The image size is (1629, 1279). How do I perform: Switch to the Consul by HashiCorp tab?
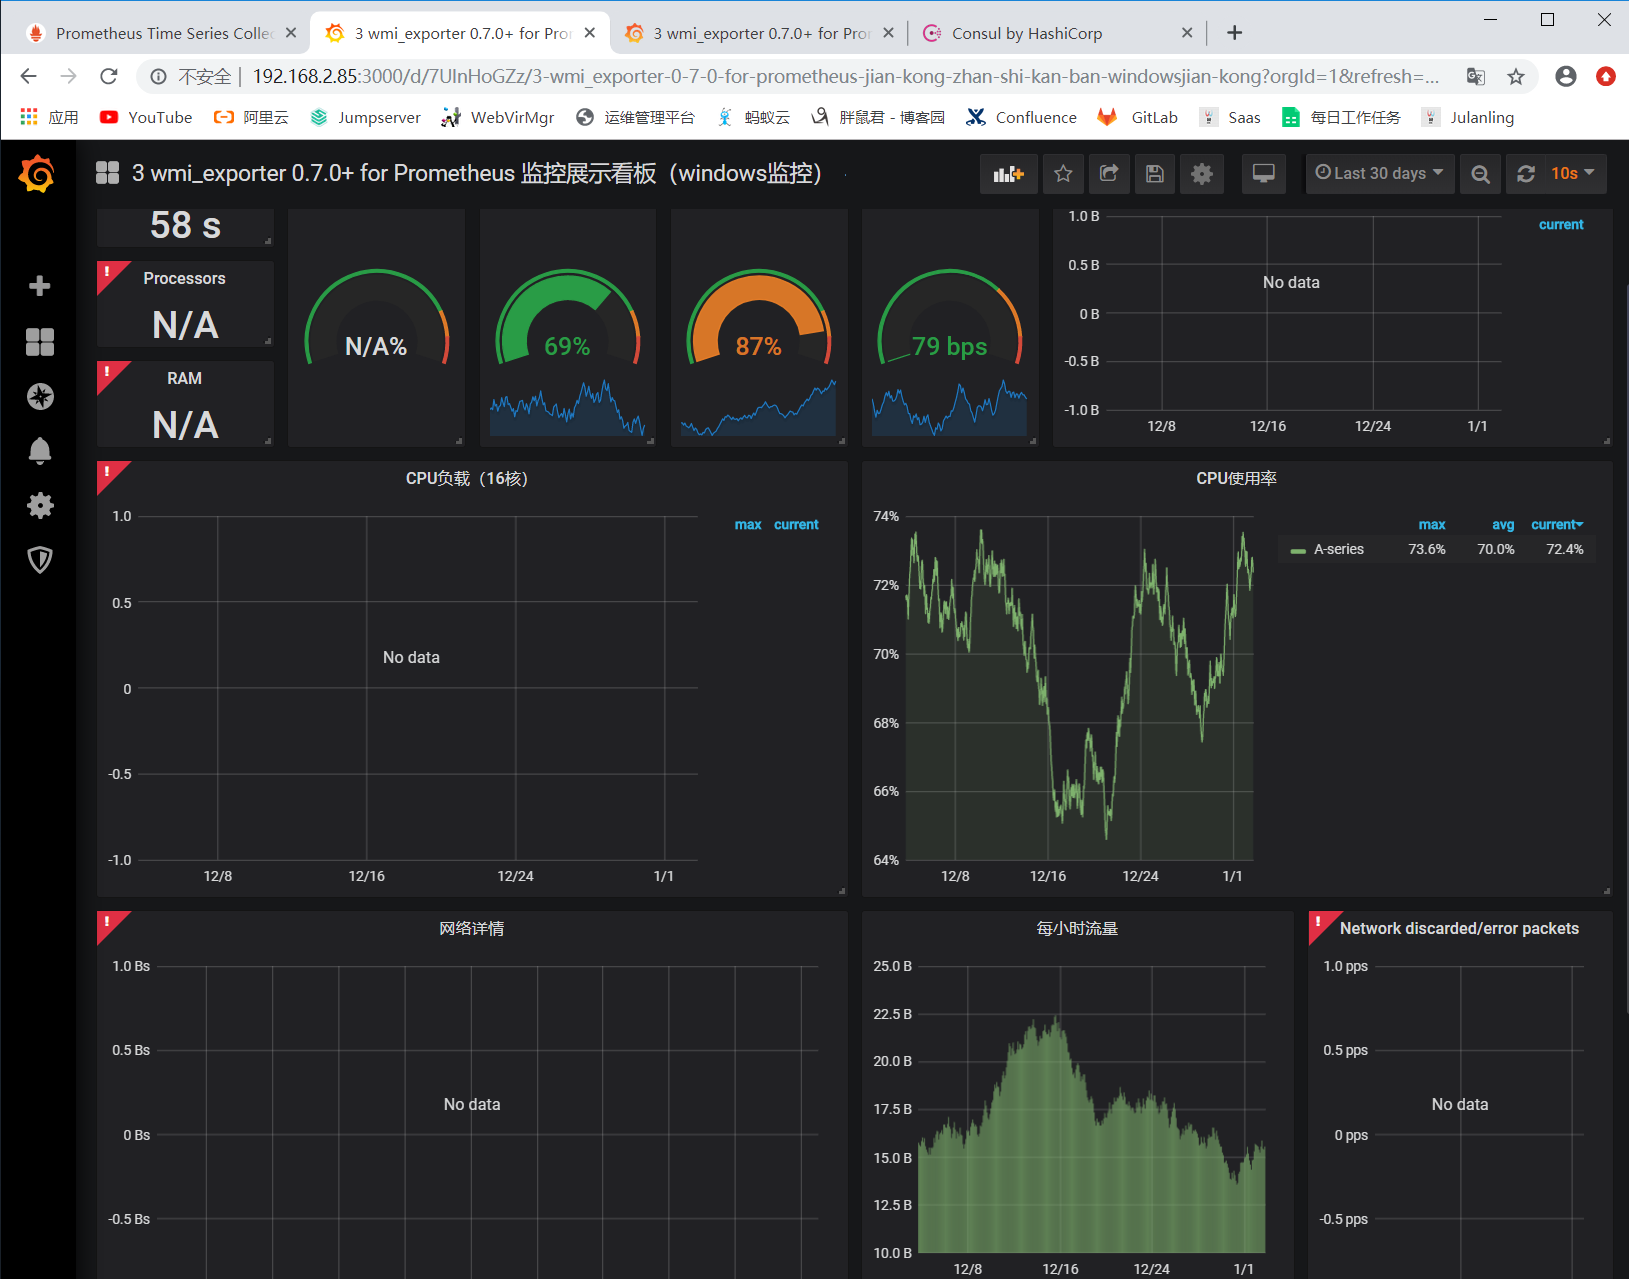(x=1027, y=33)
